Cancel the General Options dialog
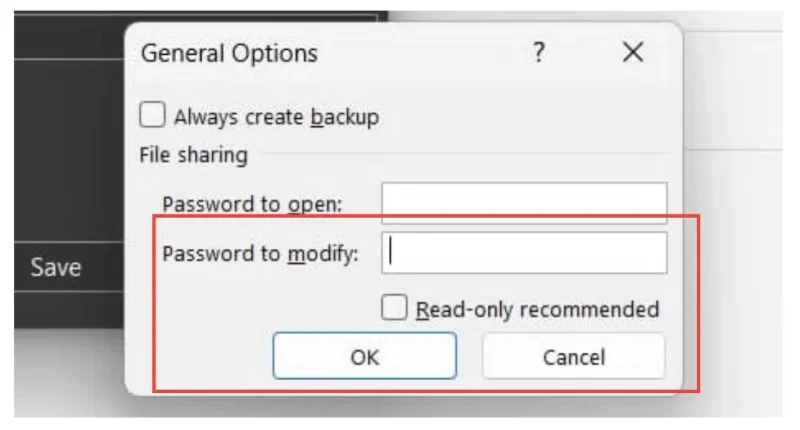The height and width of the screenshot is (430, 800). [x=573, y=357]
